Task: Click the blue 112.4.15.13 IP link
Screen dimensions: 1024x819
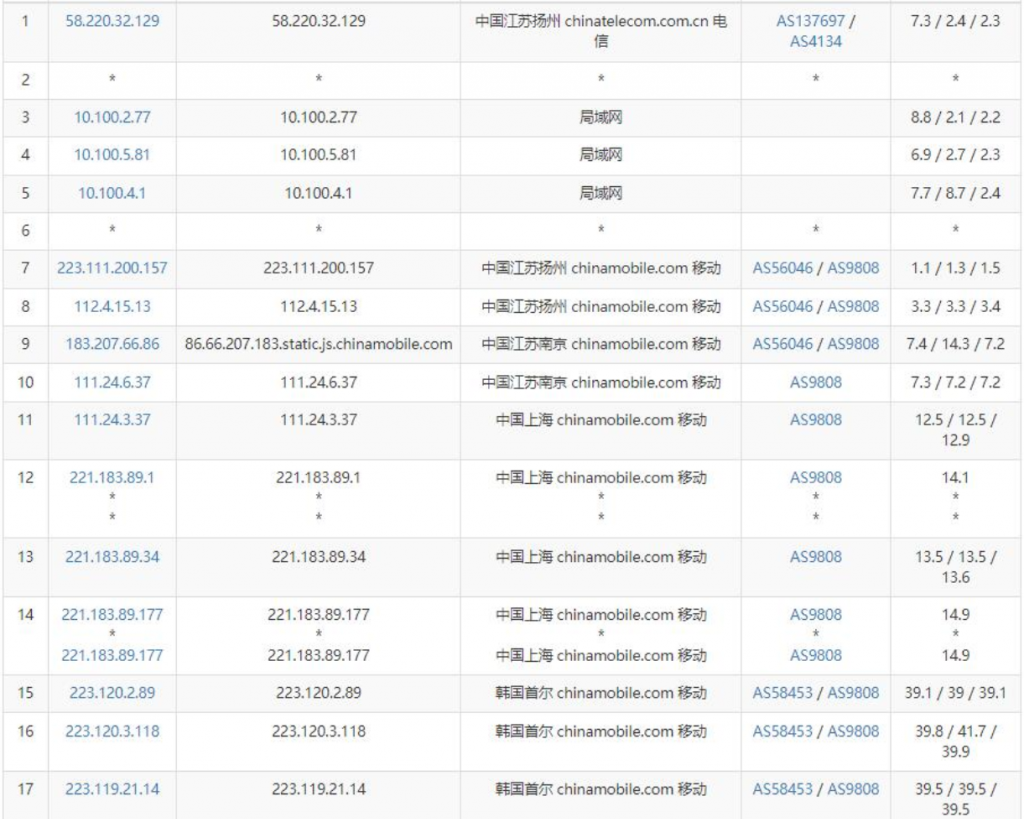Action: click(112, 306)
